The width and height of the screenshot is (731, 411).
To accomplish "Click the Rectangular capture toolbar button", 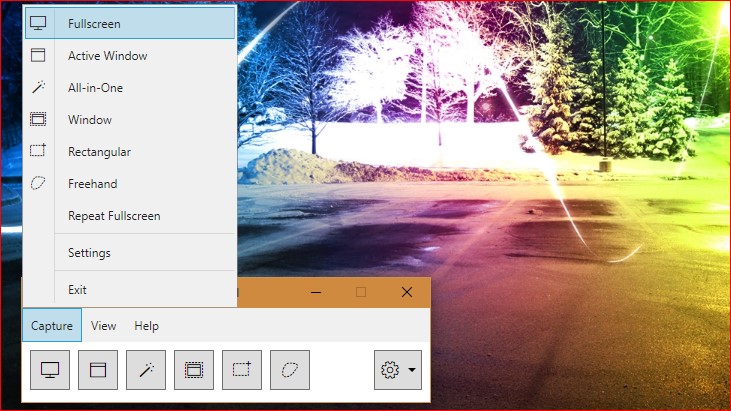I will [242, 370].
